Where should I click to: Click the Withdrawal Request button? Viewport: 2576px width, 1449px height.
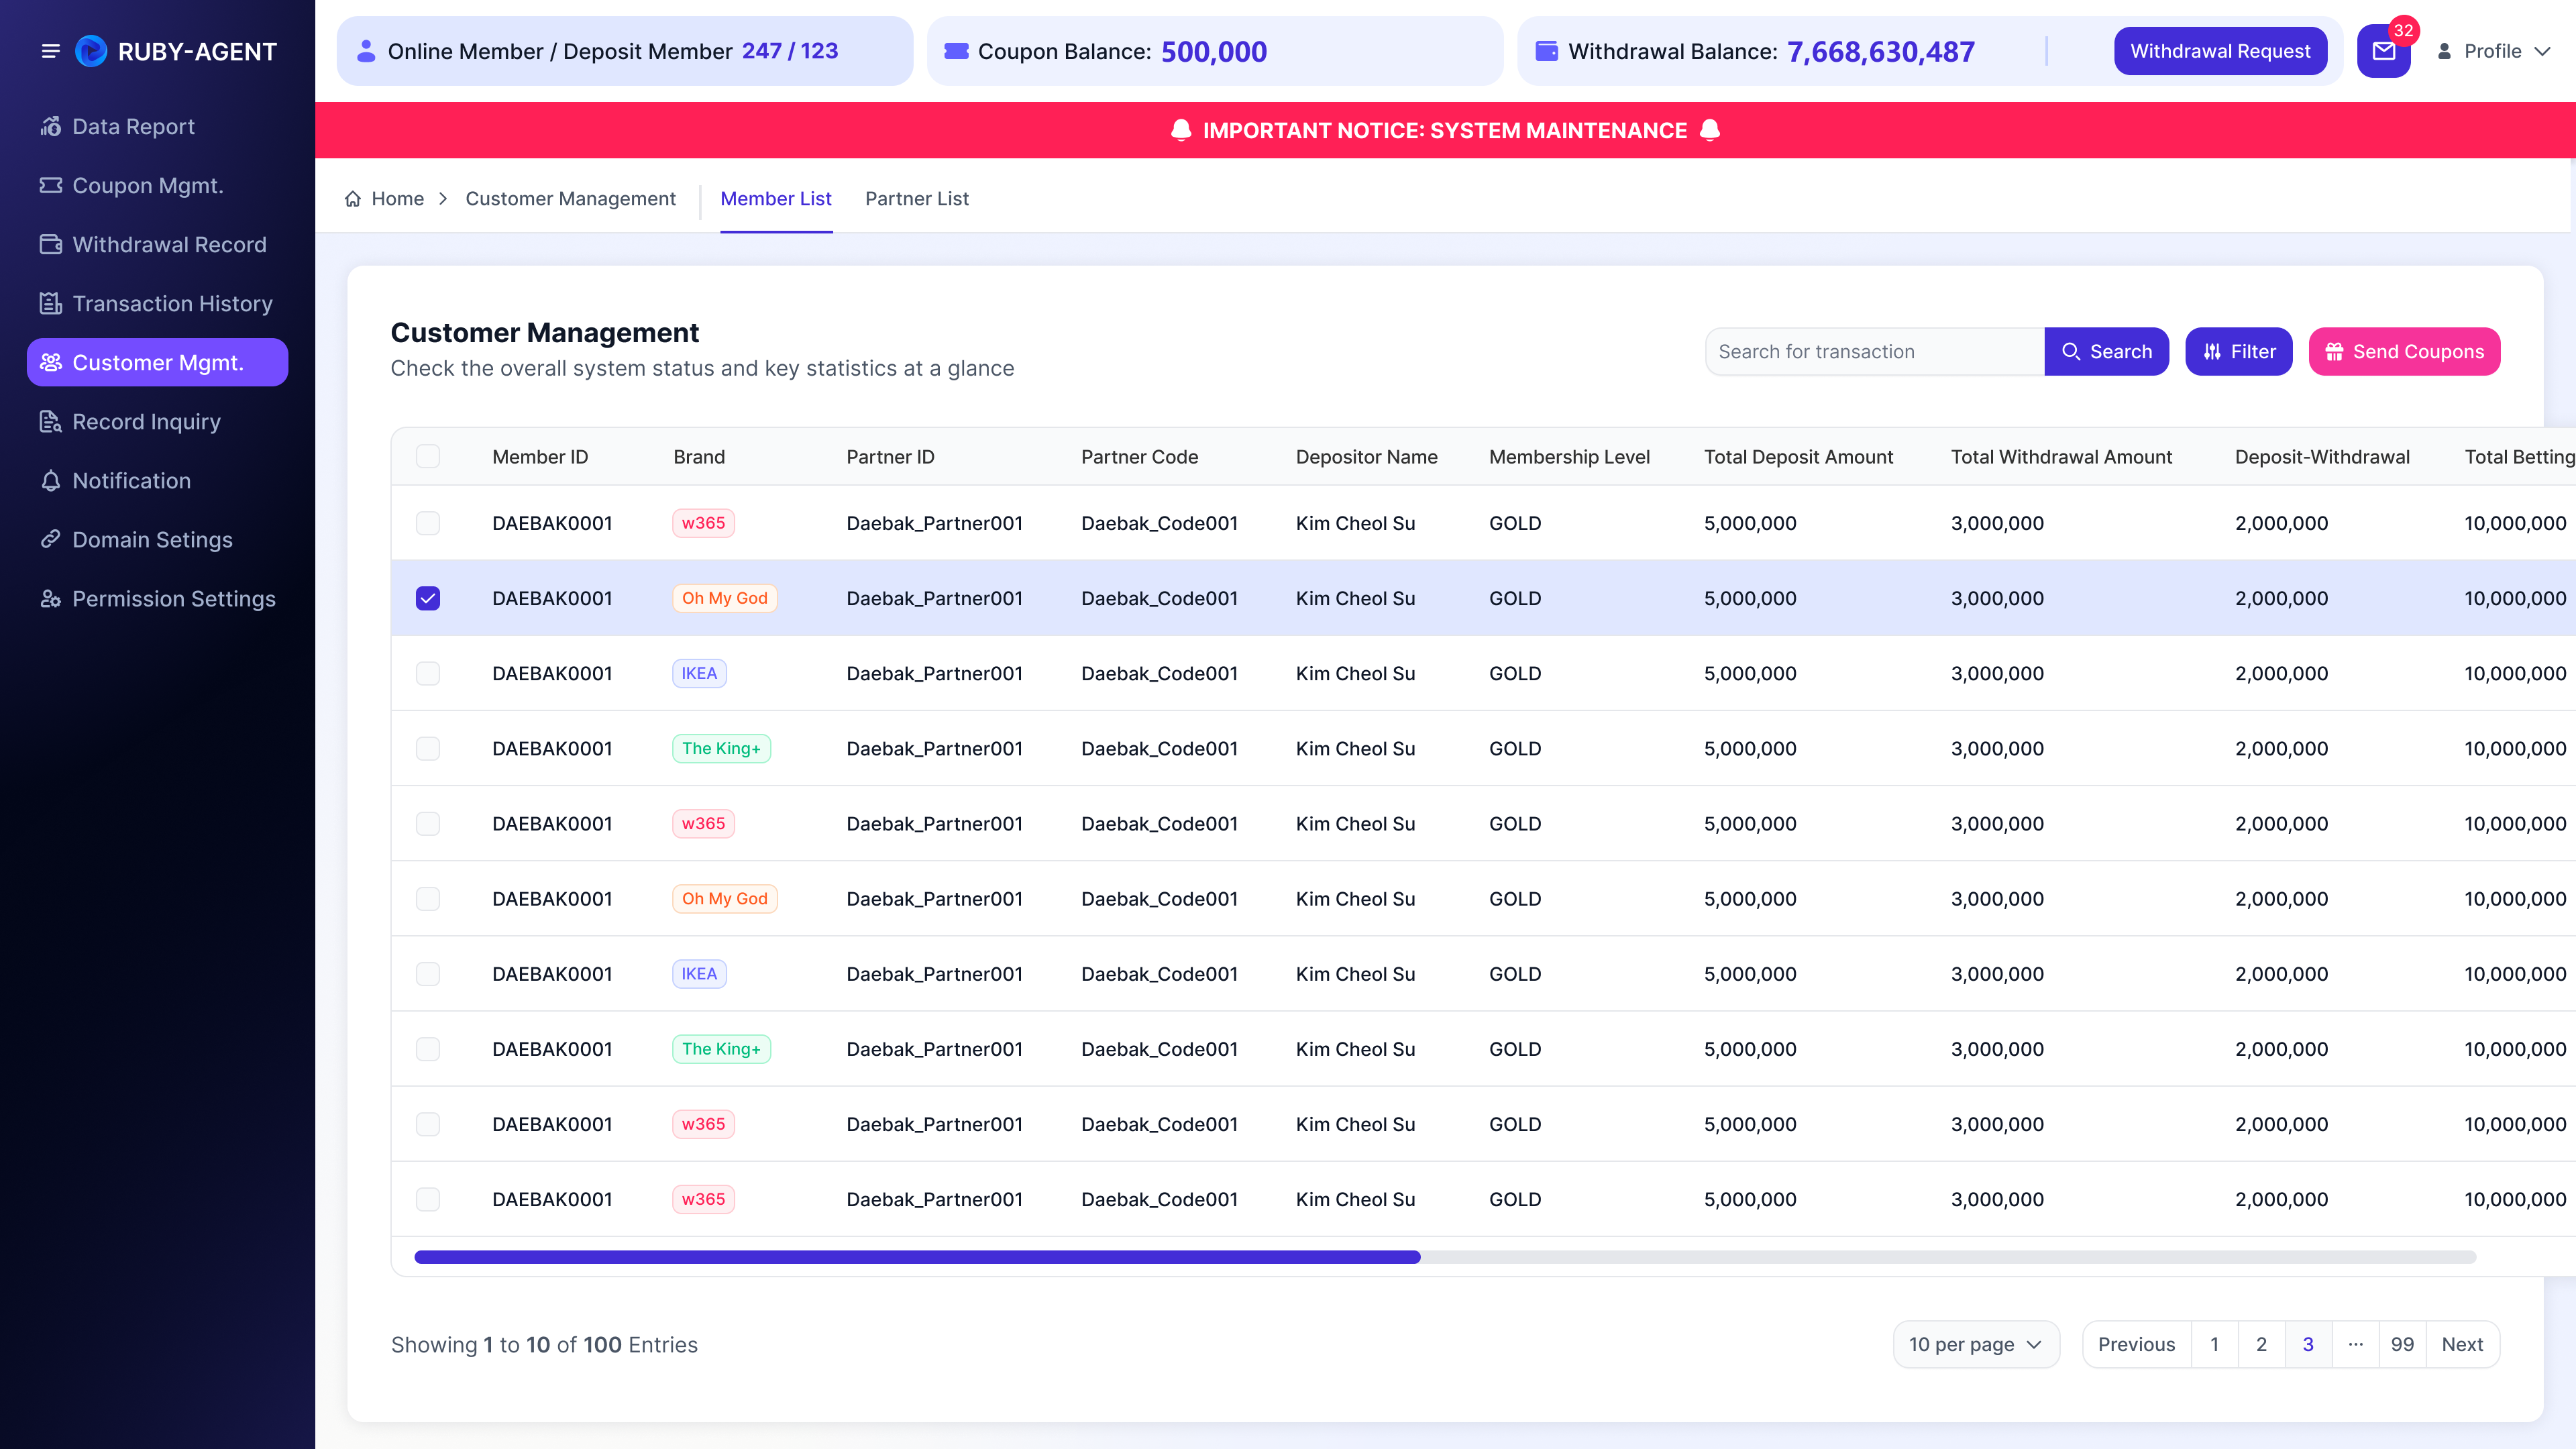click(2220, 51)
